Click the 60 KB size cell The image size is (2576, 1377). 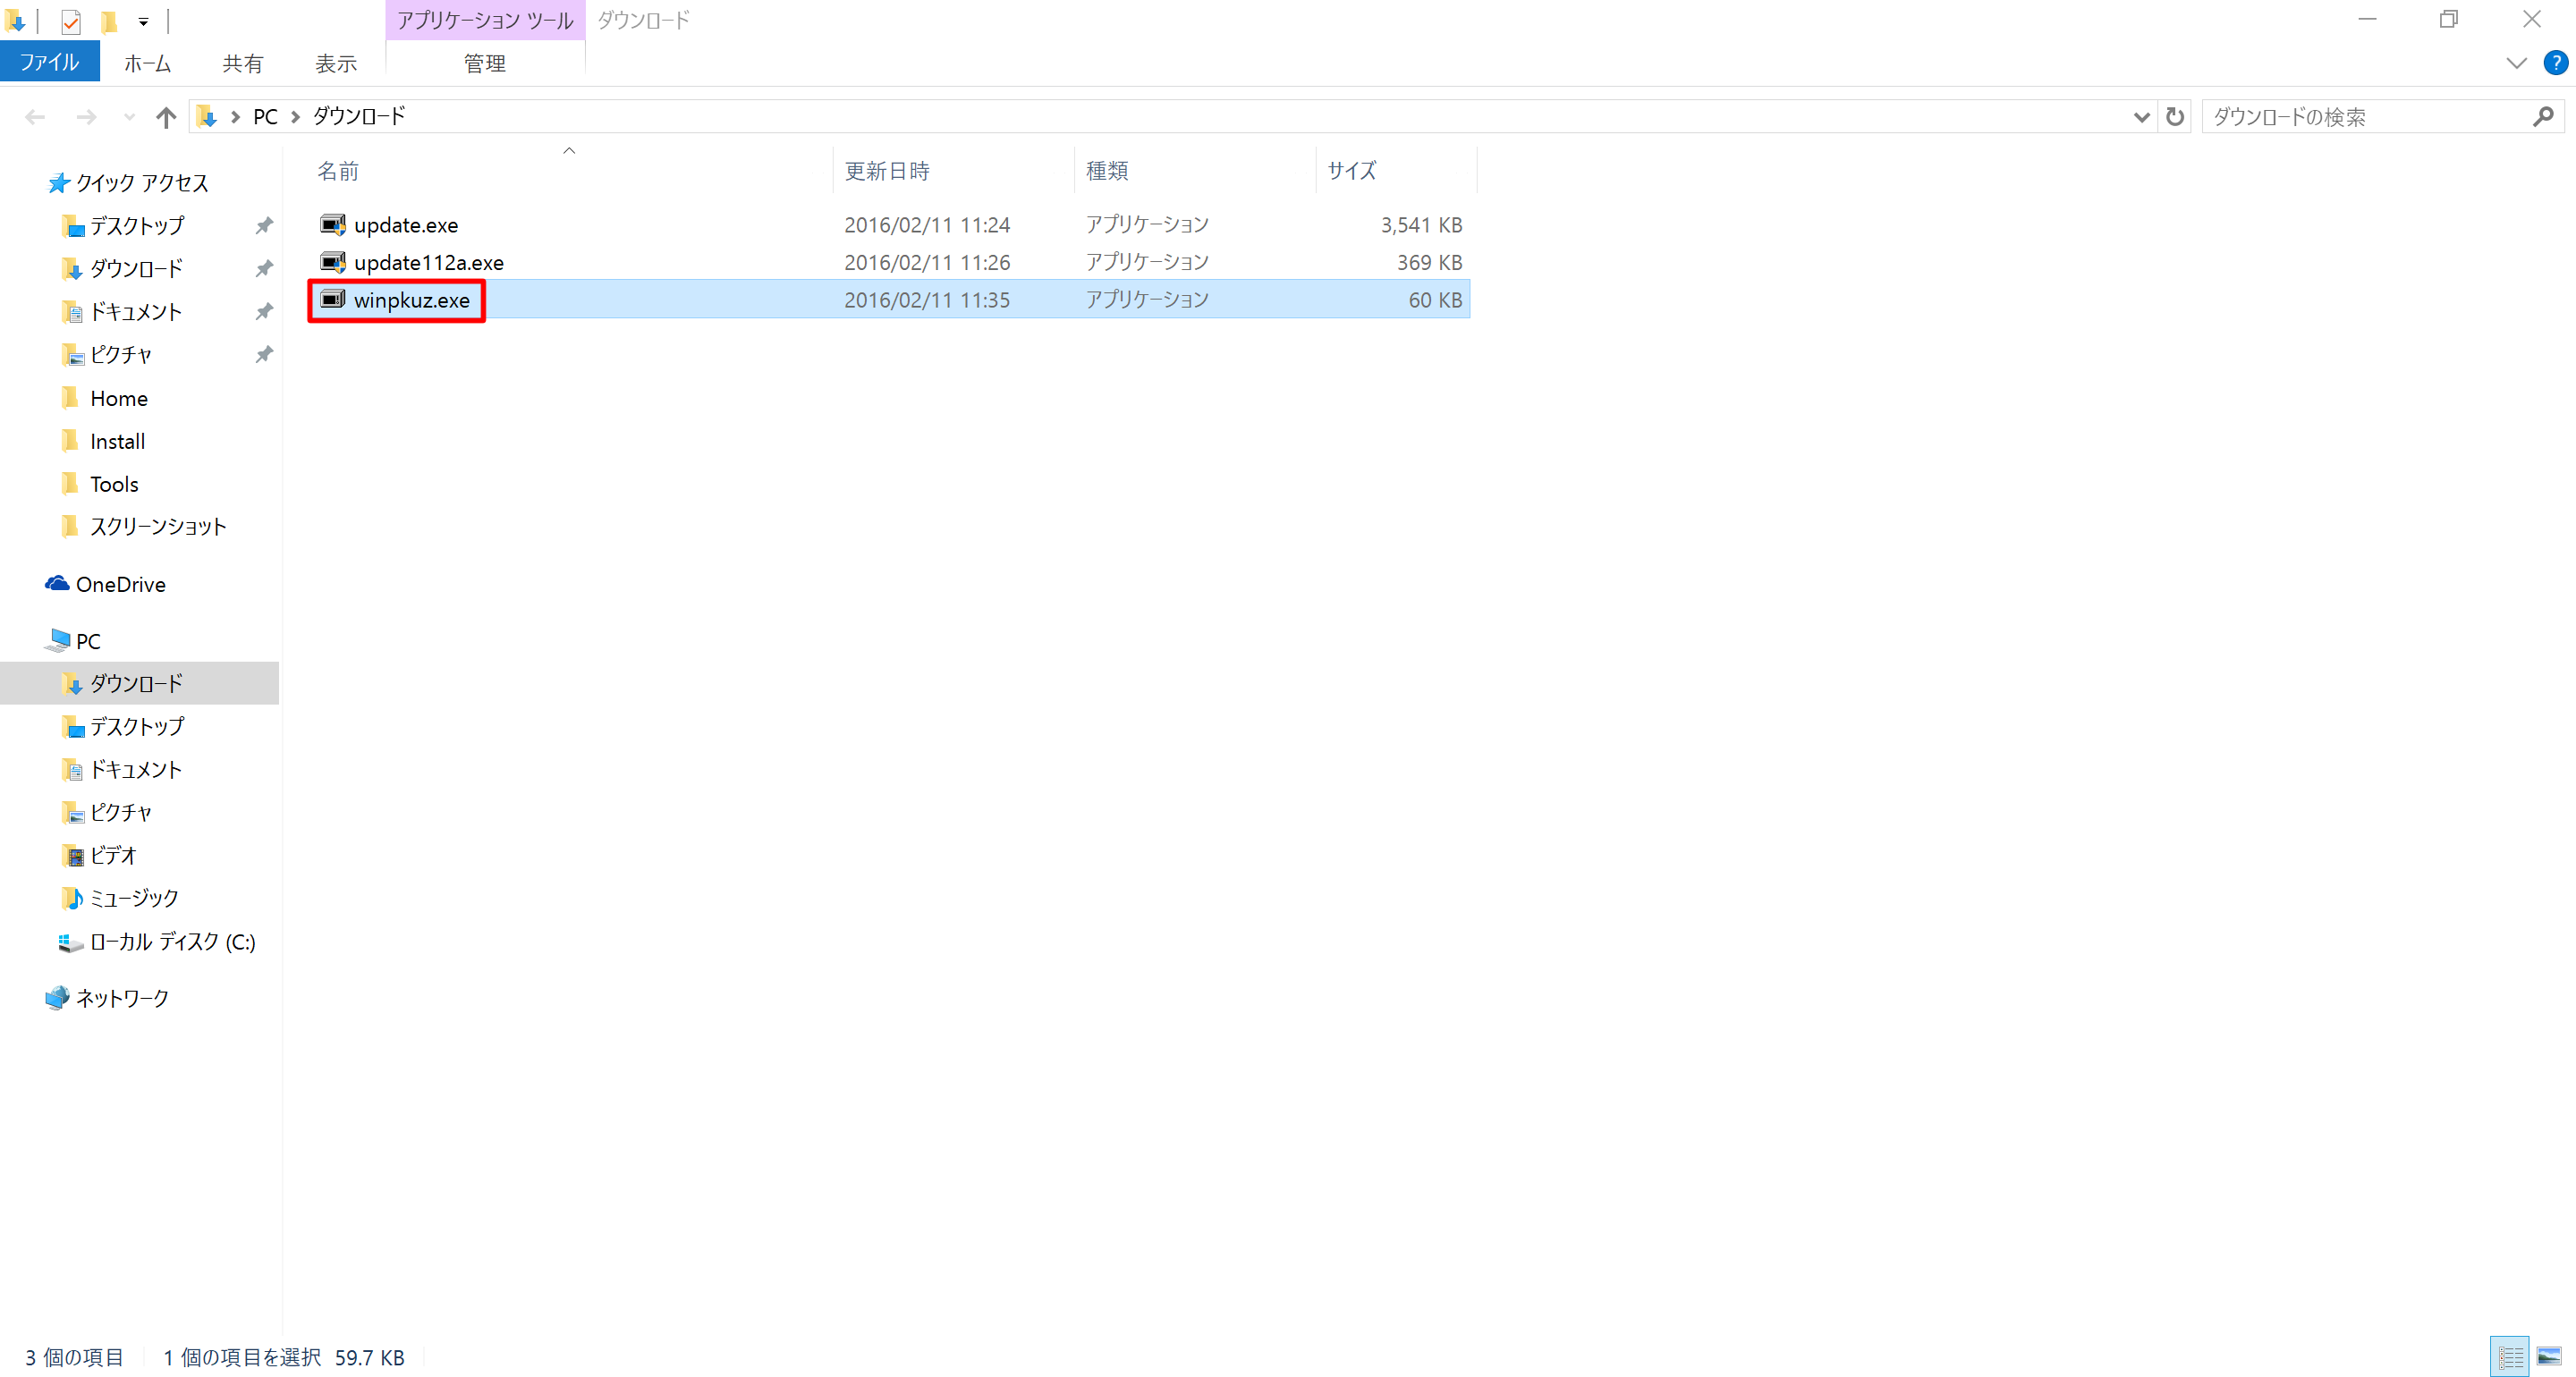(x=1435, y=300)
